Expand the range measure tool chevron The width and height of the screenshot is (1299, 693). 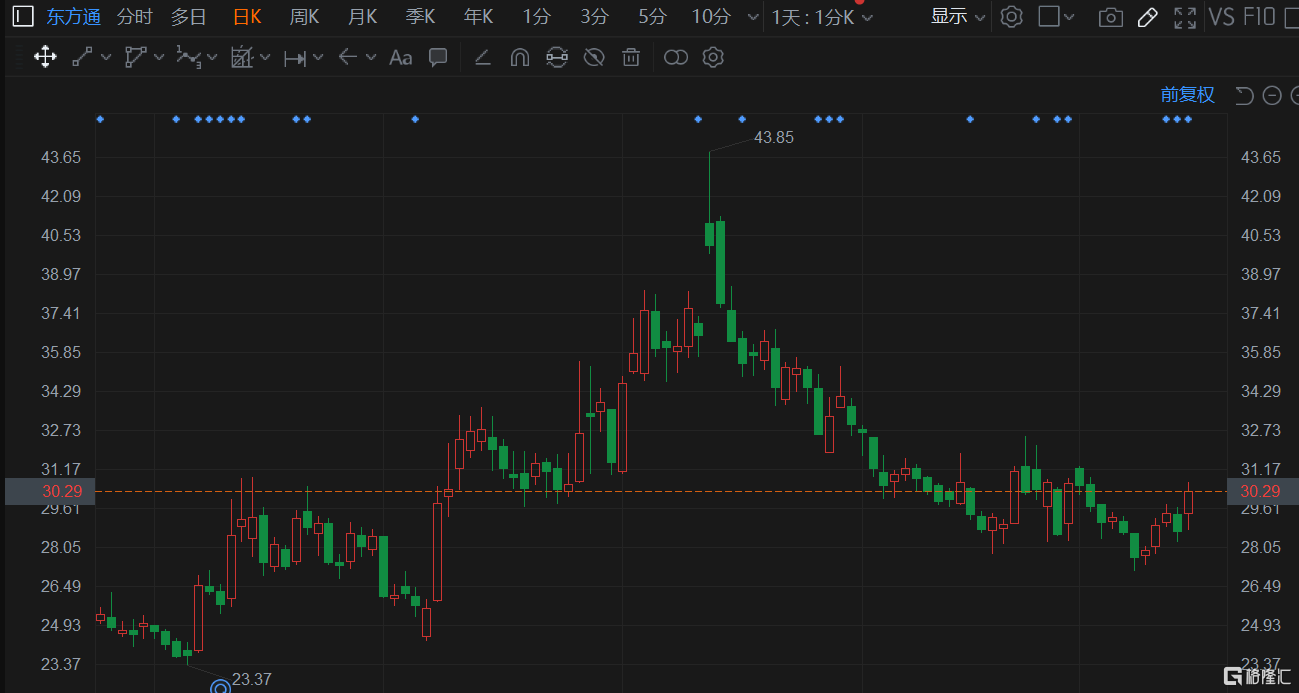coord(318,58)
